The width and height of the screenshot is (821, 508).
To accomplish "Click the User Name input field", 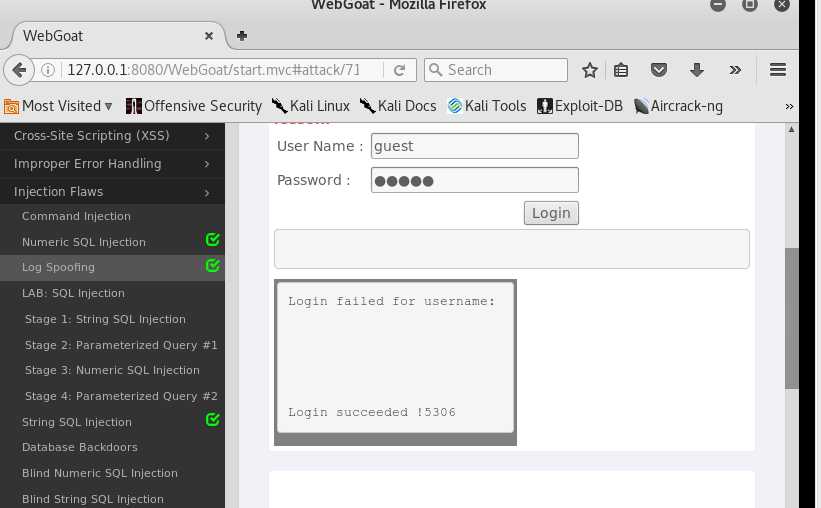I will pos(474,146).
